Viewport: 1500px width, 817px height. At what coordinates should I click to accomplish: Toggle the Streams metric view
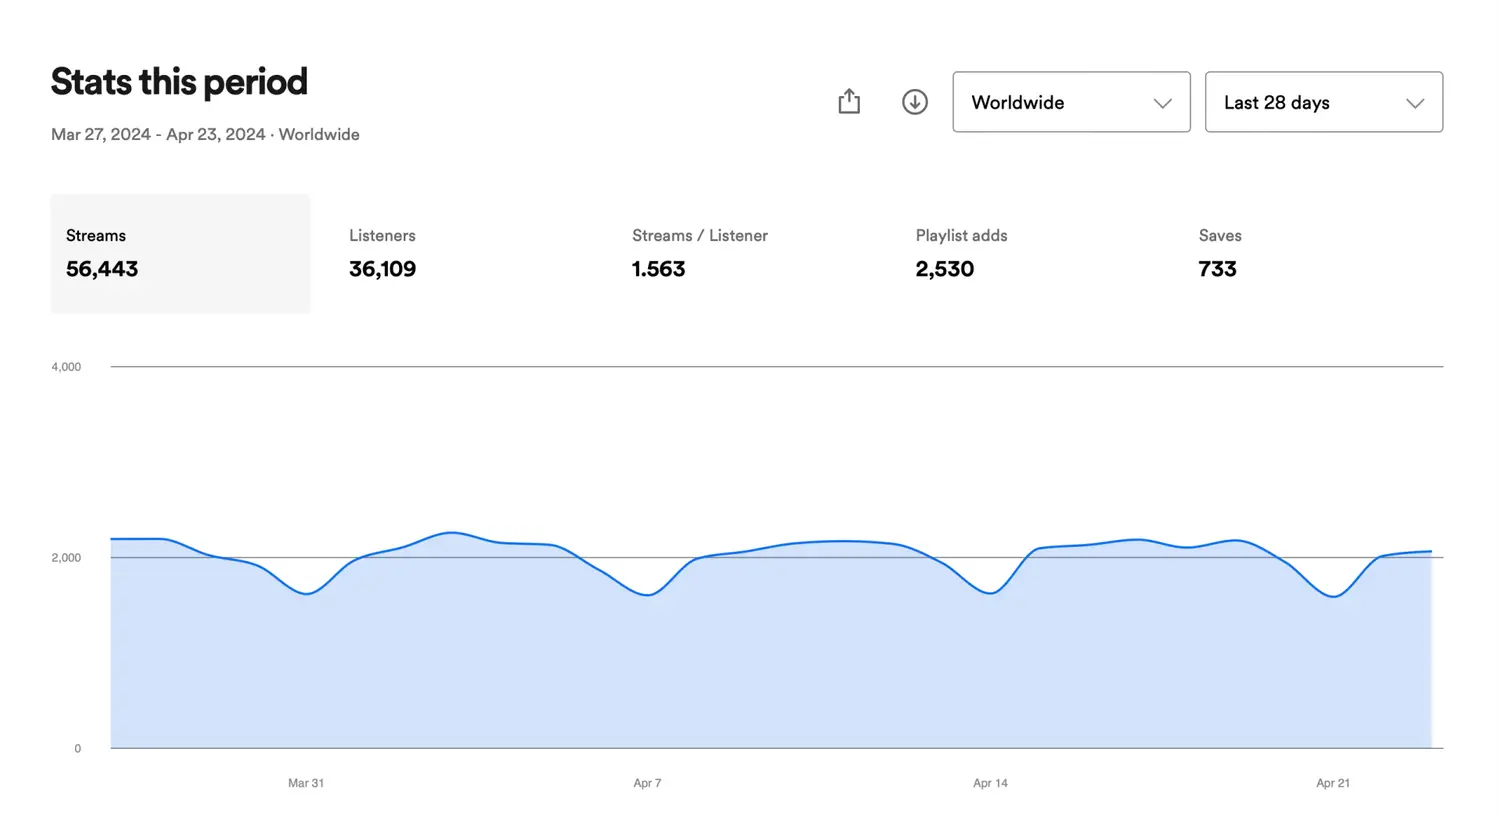180,253
